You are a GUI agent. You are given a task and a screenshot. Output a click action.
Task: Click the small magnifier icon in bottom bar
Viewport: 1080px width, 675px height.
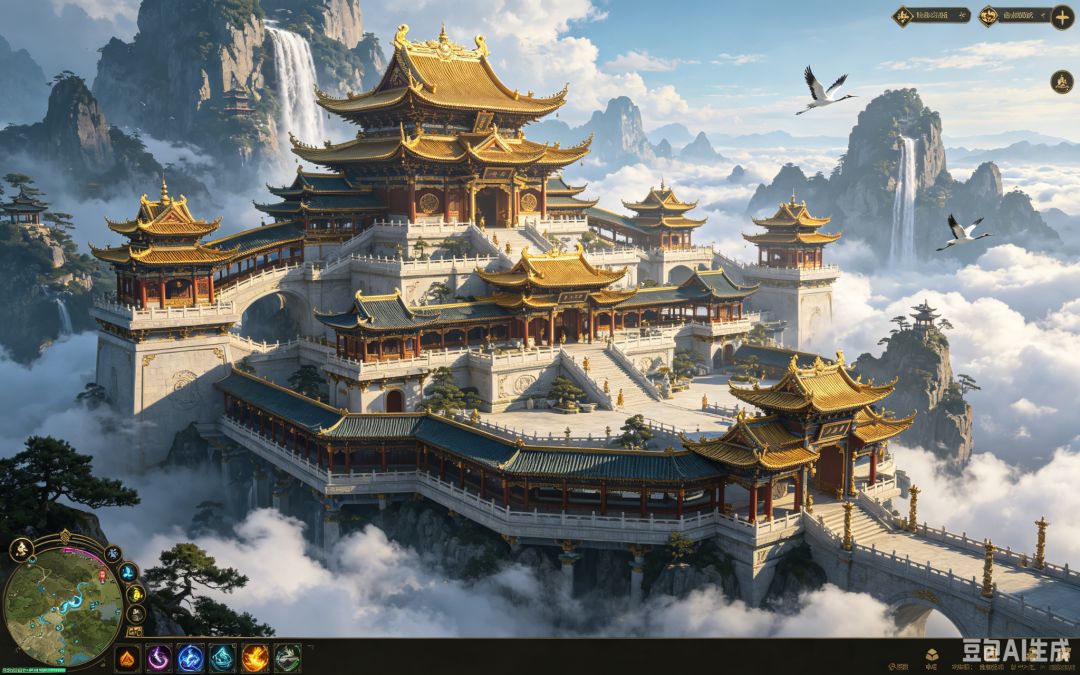(x=891, y=667)
